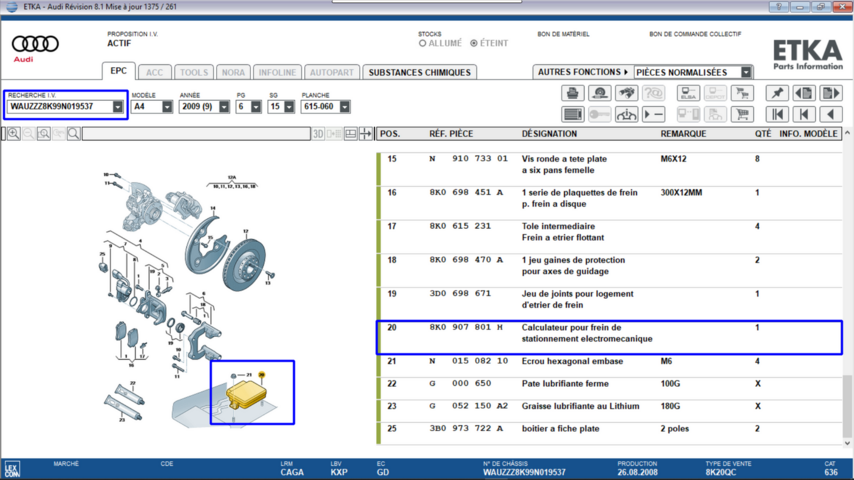
Task: Click the zoom area magnifier icon
Action: (44, 133)
